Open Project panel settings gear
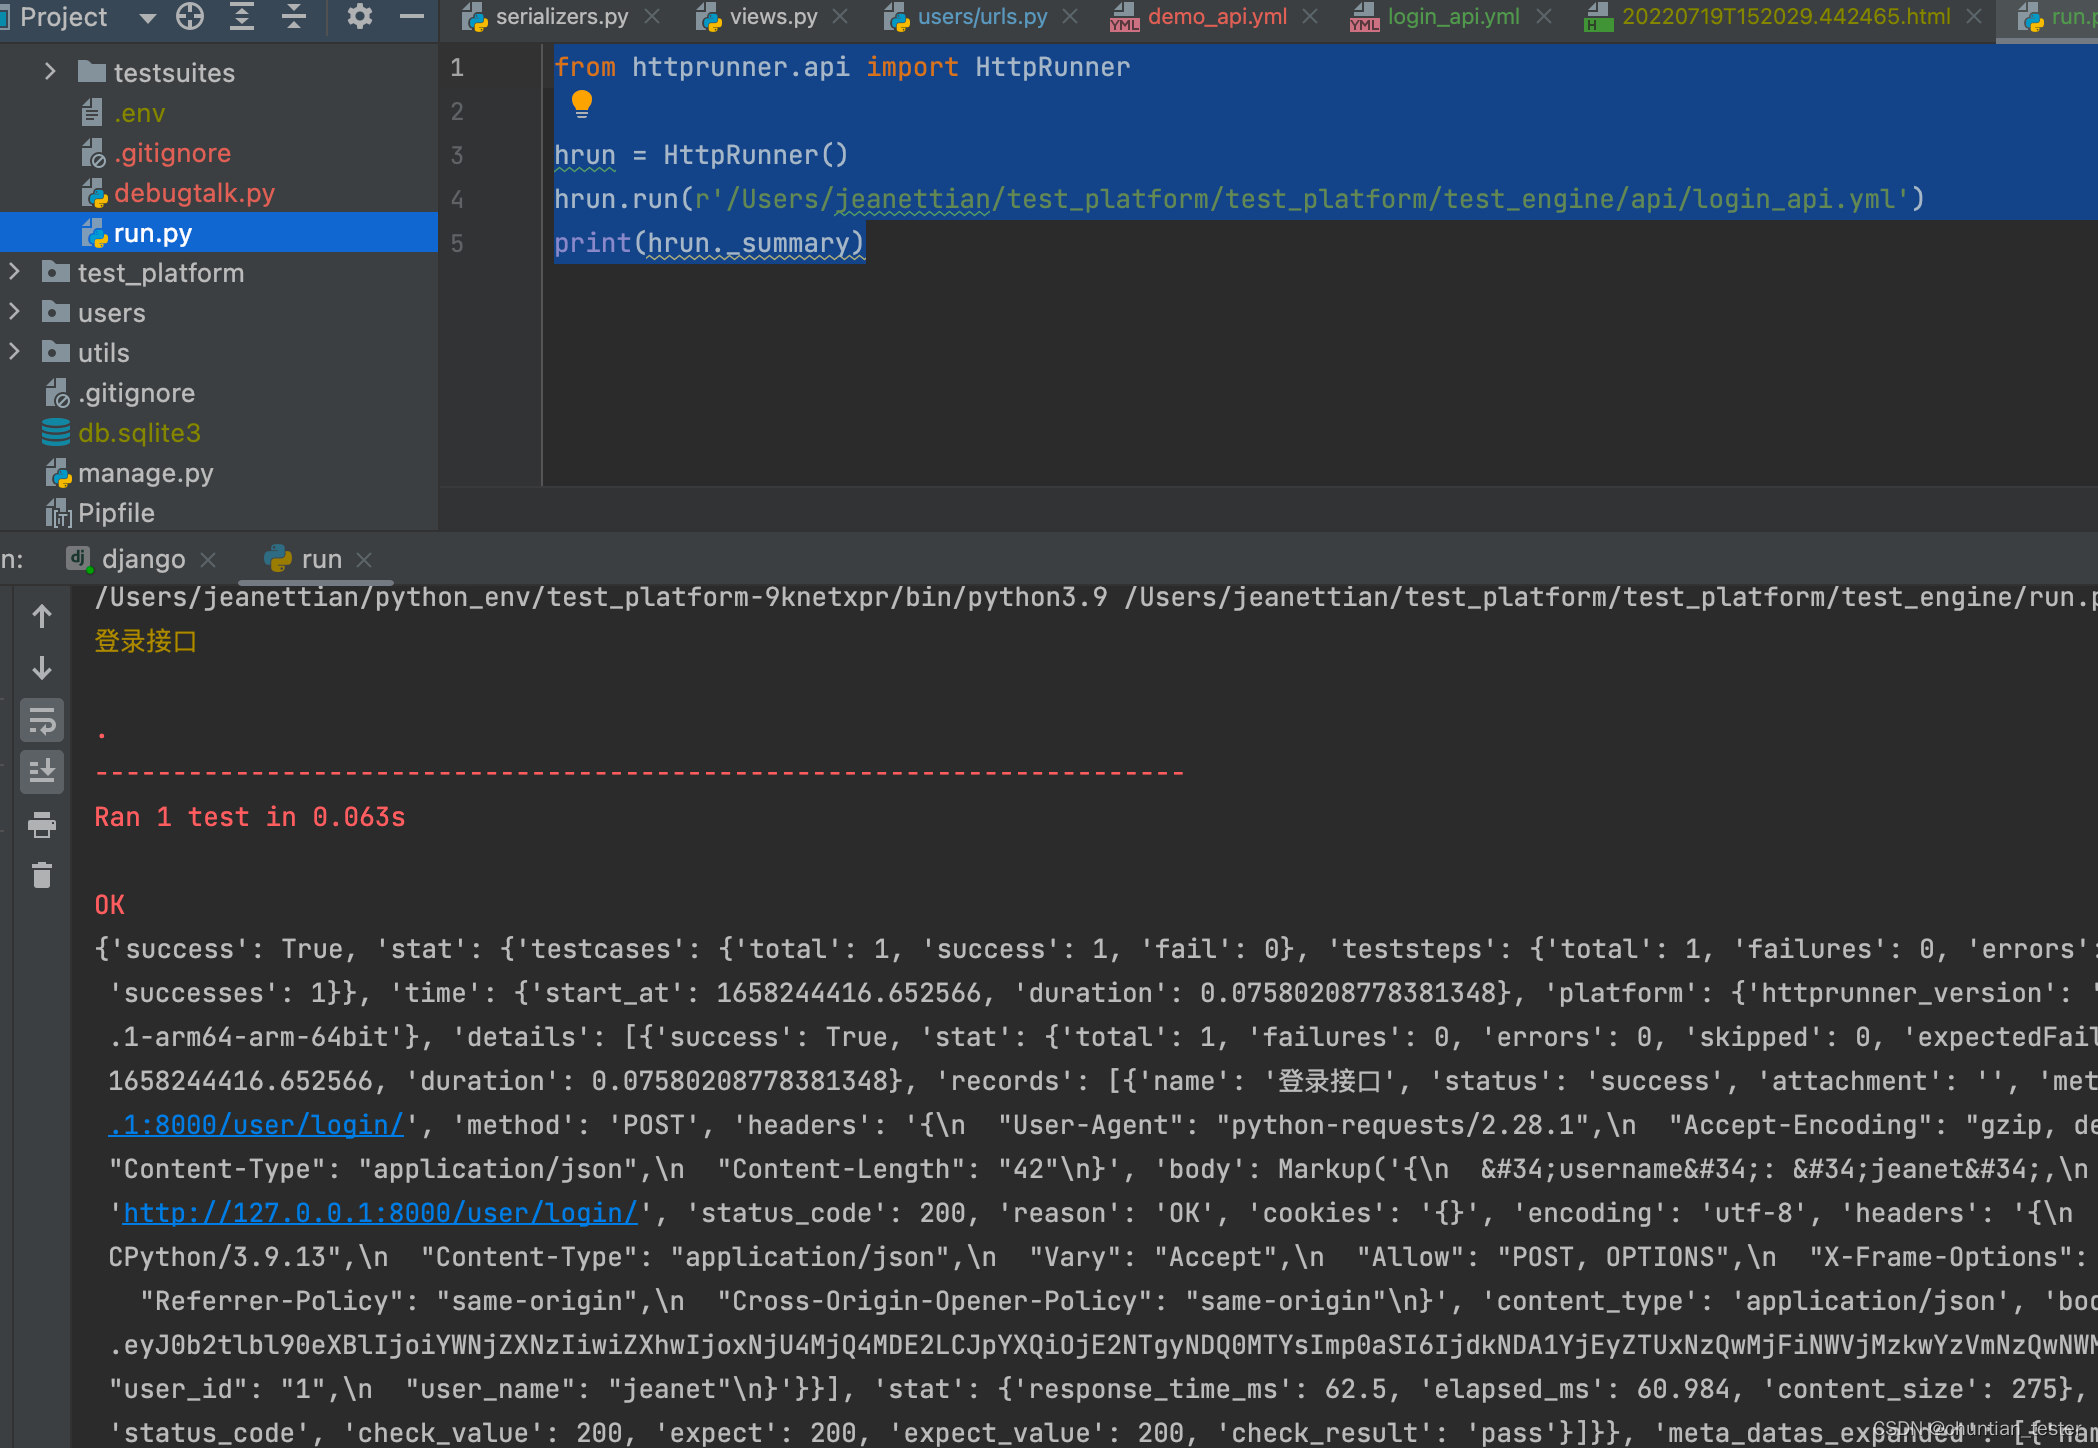The image size is (2098, 1448). [x=359, y=16]
